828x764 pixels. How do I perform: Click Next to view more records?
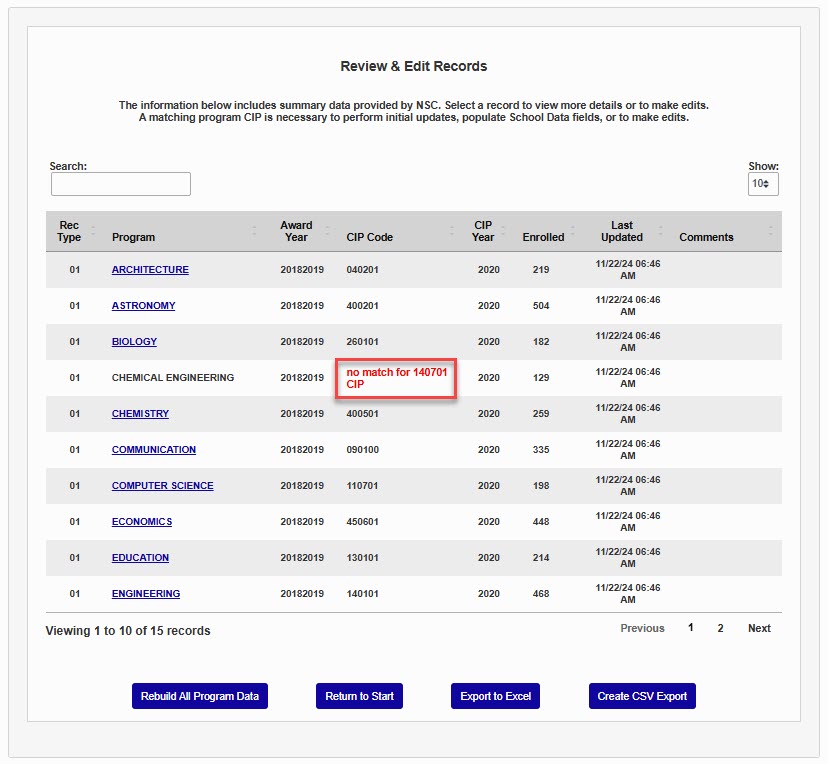click(x=759, y=628)
